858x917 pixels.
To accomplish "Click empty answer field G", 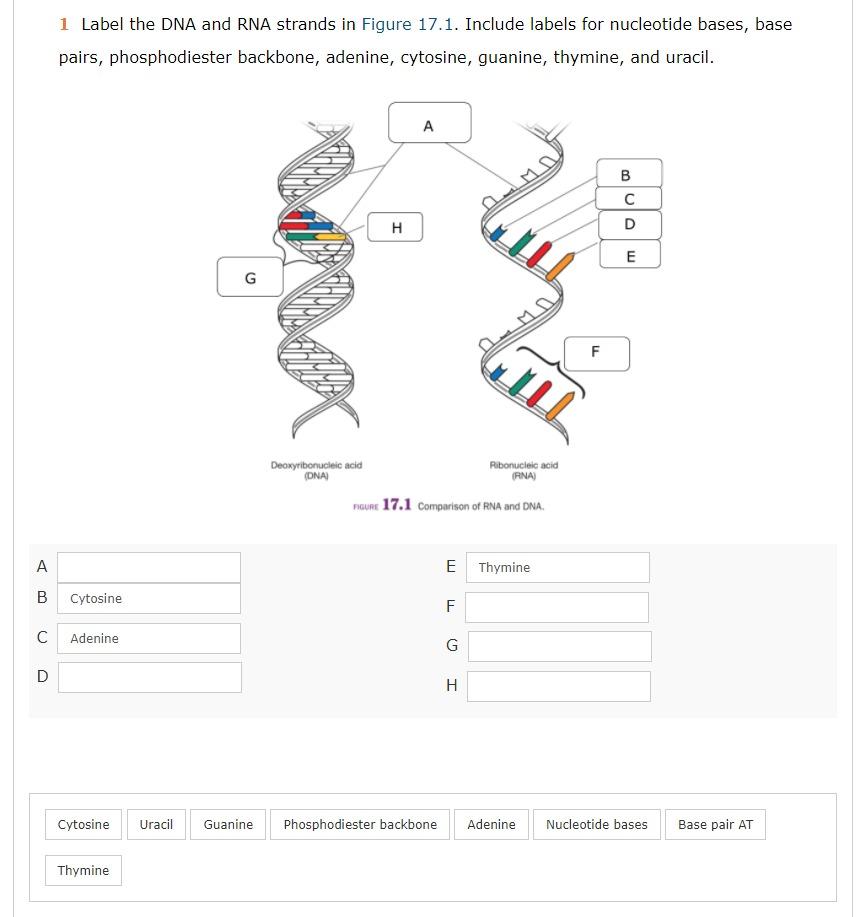I will [x=560, y=646].
